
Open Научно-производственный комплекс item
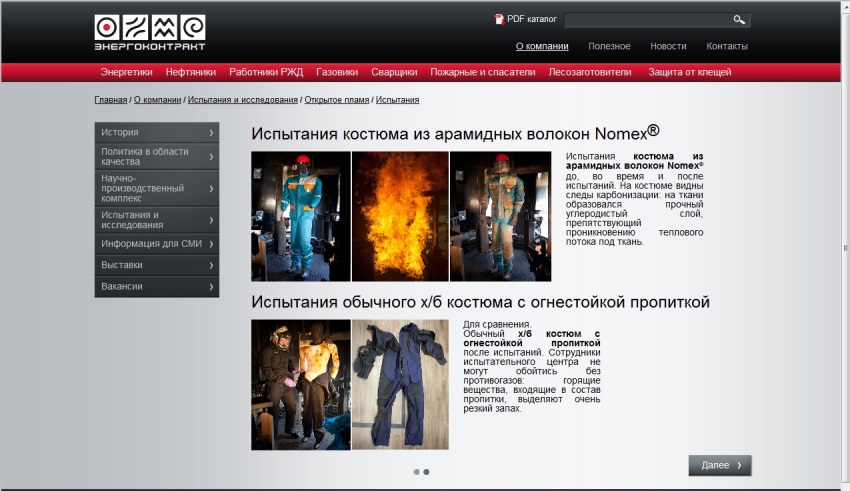(x=157, y=188)
